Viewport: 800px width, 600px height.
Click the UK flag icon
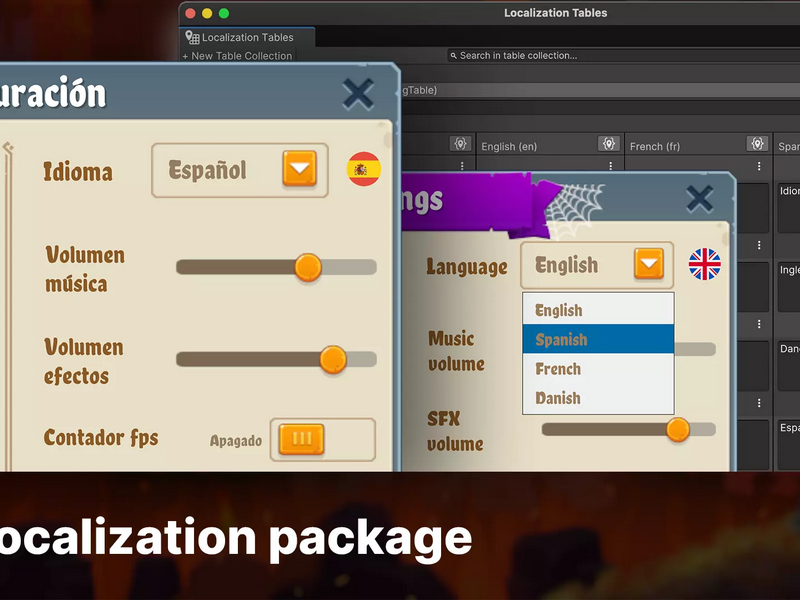tap(705, 264)
